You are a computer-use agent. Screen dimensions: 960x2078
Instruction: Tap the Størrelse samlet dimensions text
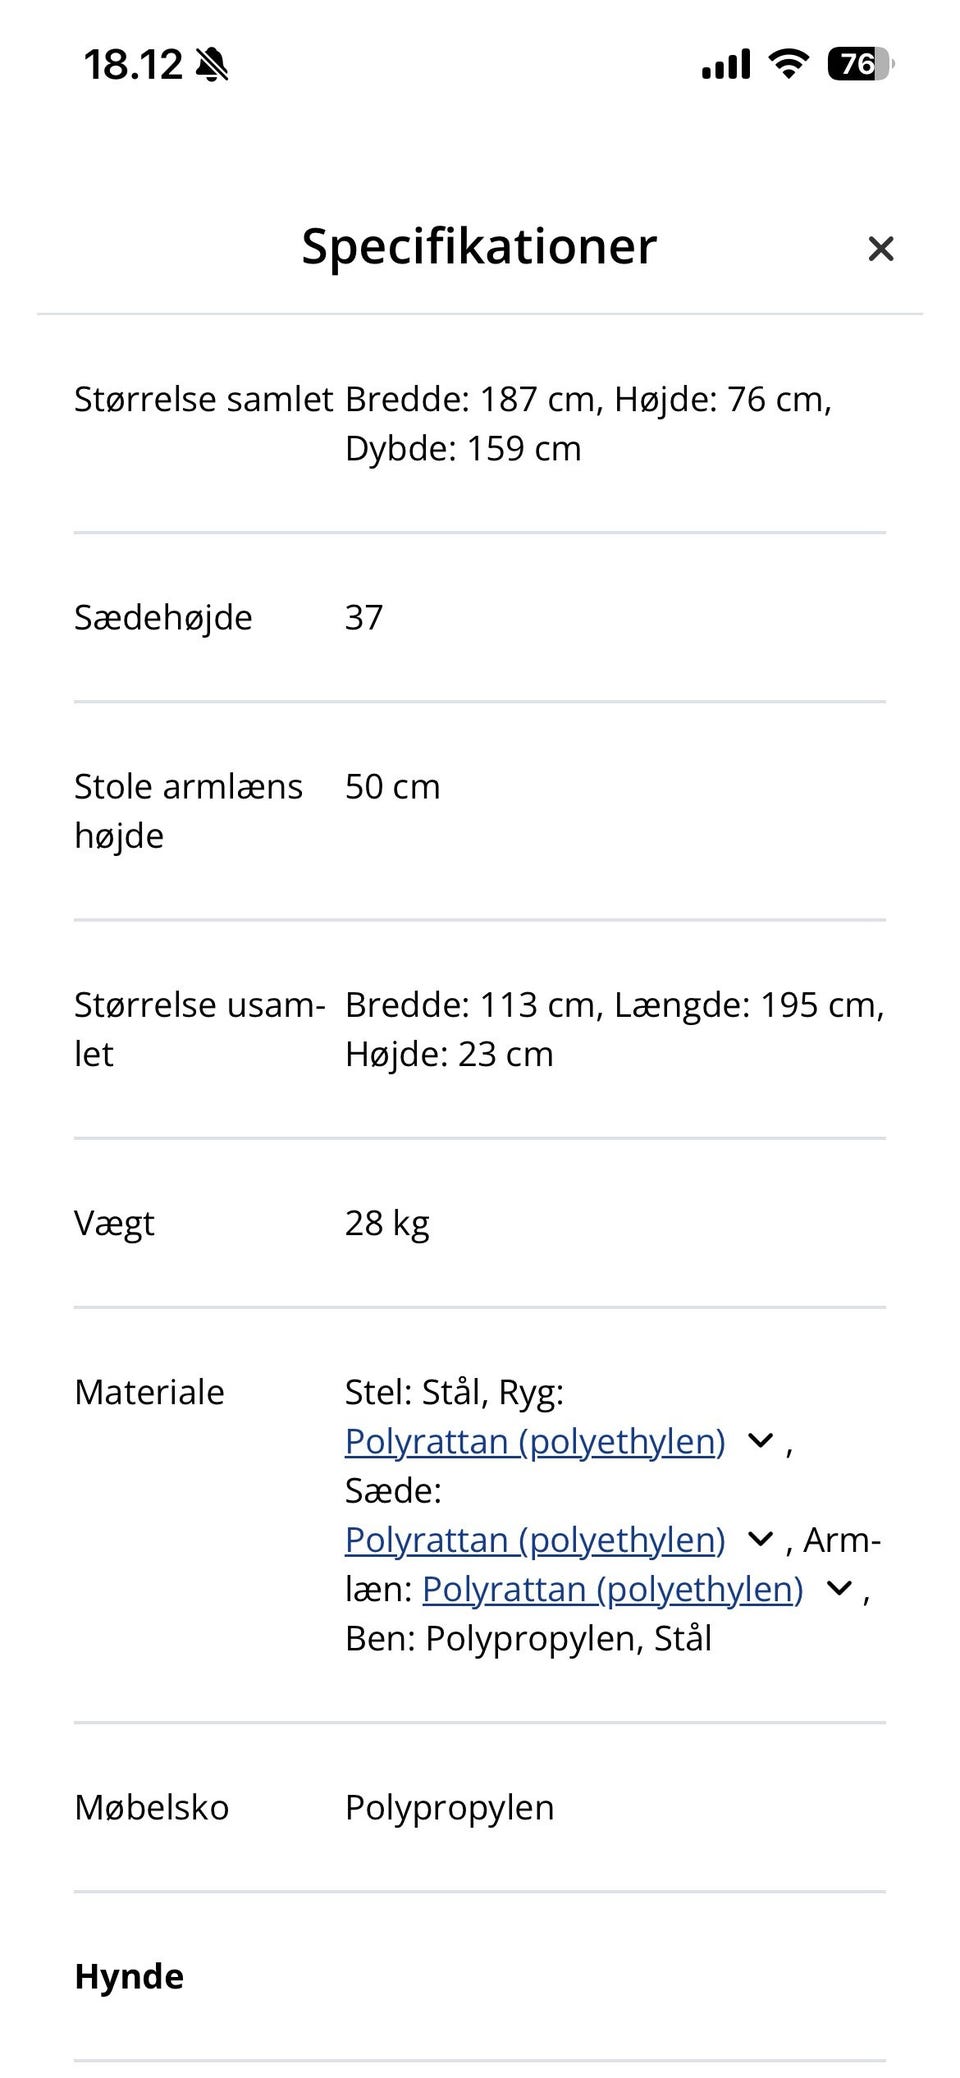(x=587, y=423)
